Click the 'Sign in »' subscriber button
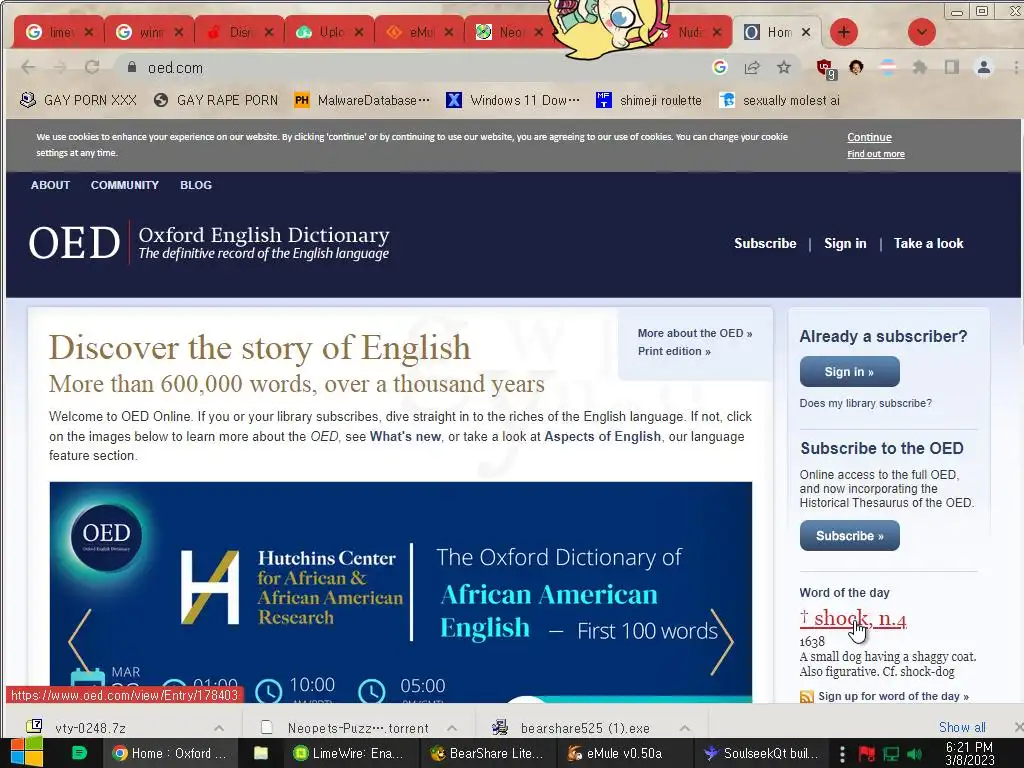The width and height of the screenshot is (1024, 768). [850, 372]
